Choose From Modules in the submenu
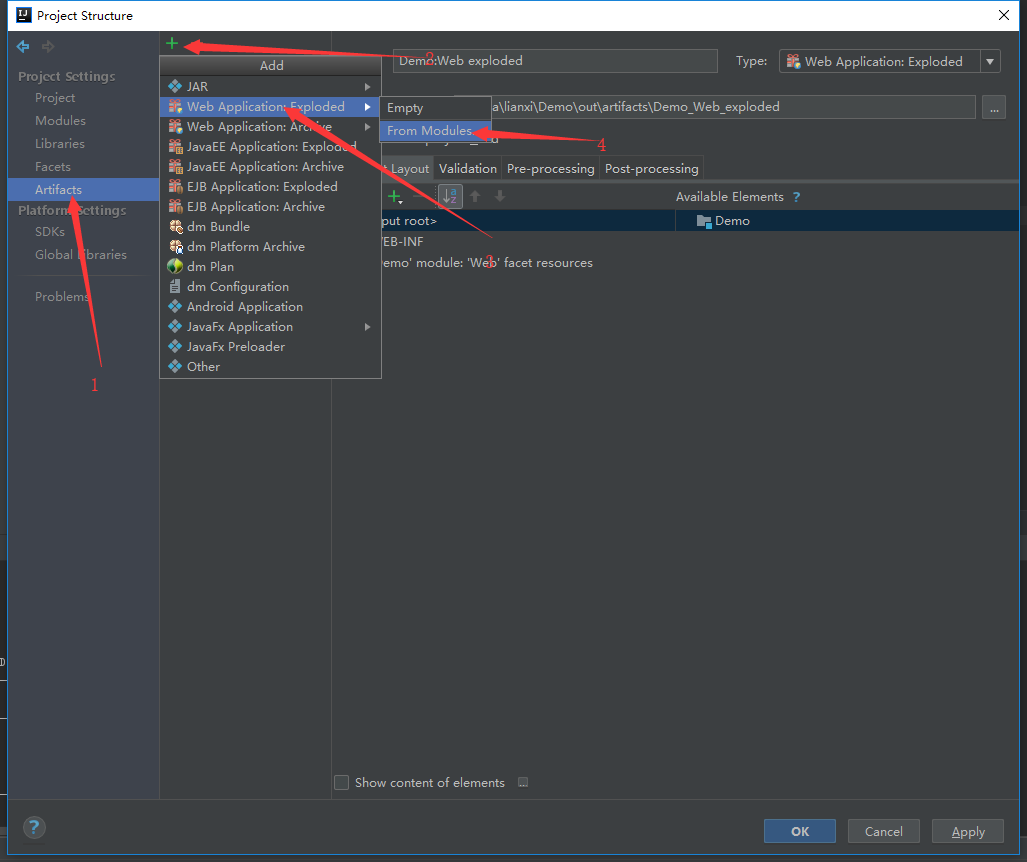The image size is (1027, 862). click(430, 131)
